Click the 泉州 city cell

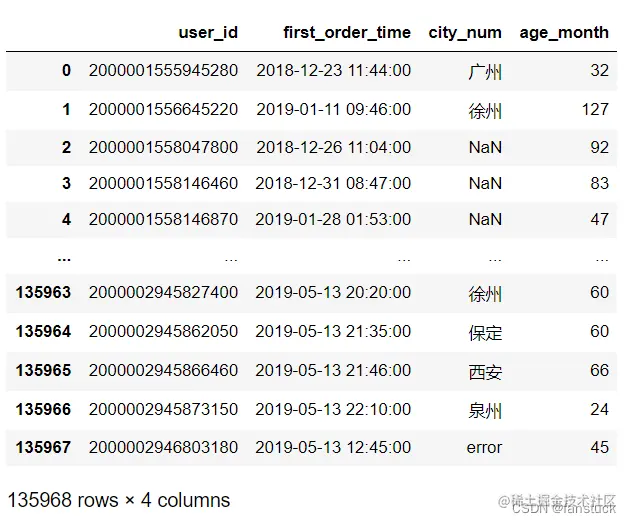484,409
